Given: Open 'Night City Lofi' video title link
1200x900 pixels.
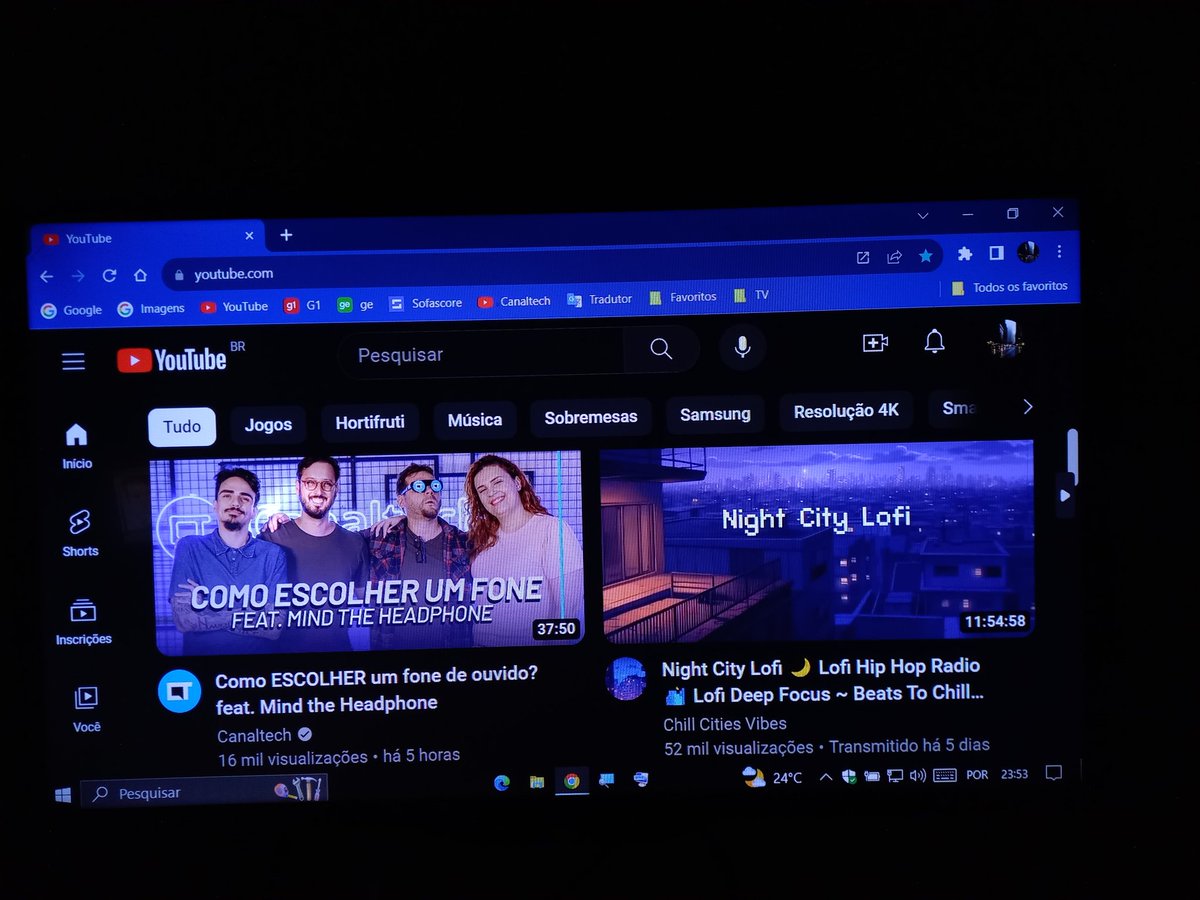Looking at the screenshot, I should coord(822,679).
